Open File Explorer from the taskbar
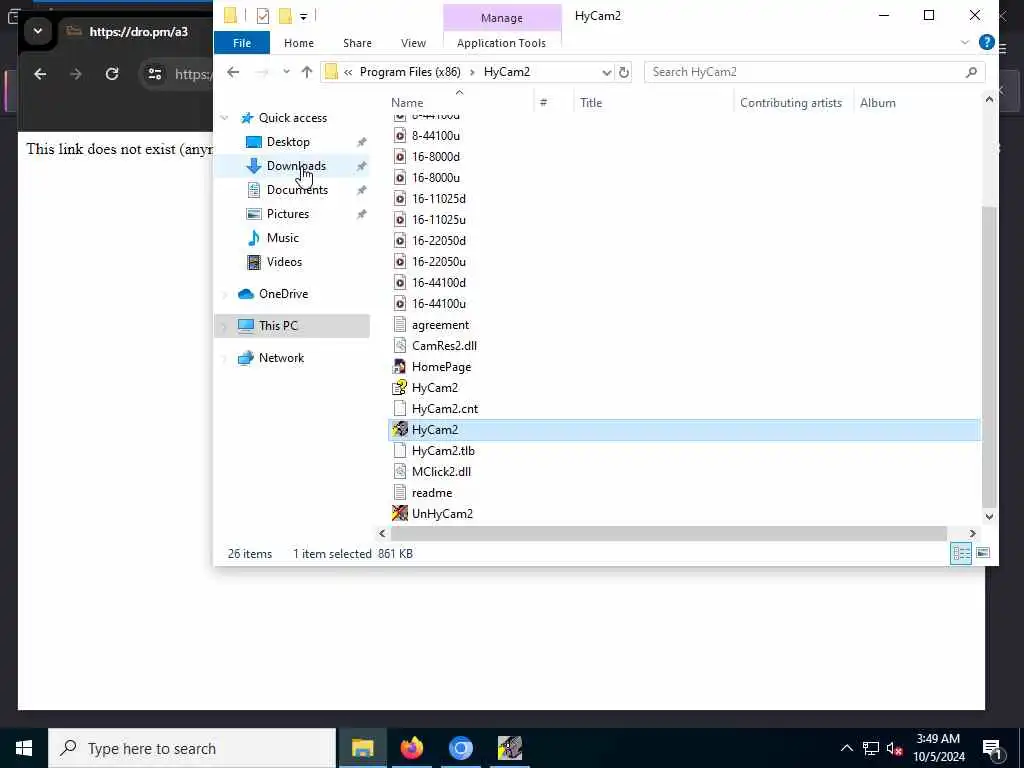Image resolution: width=1024 pixels, height=768 pixels. (362, 748)
